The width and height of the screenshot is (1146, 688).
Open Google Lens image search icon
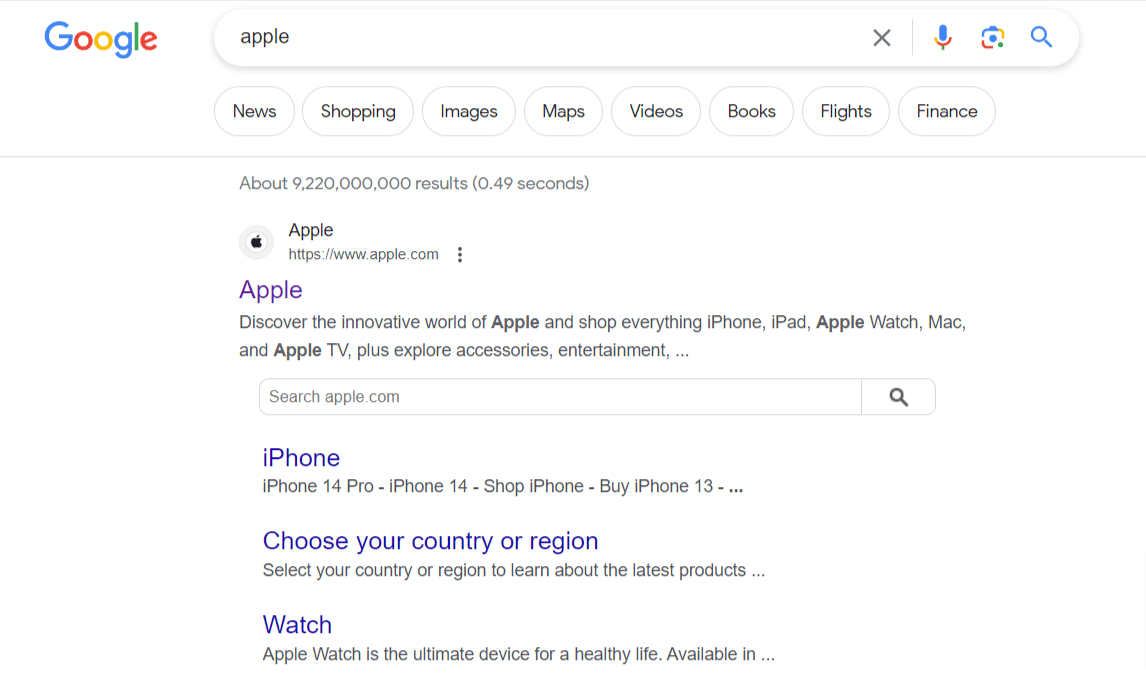pyautogui.click(x=992, y=38)
